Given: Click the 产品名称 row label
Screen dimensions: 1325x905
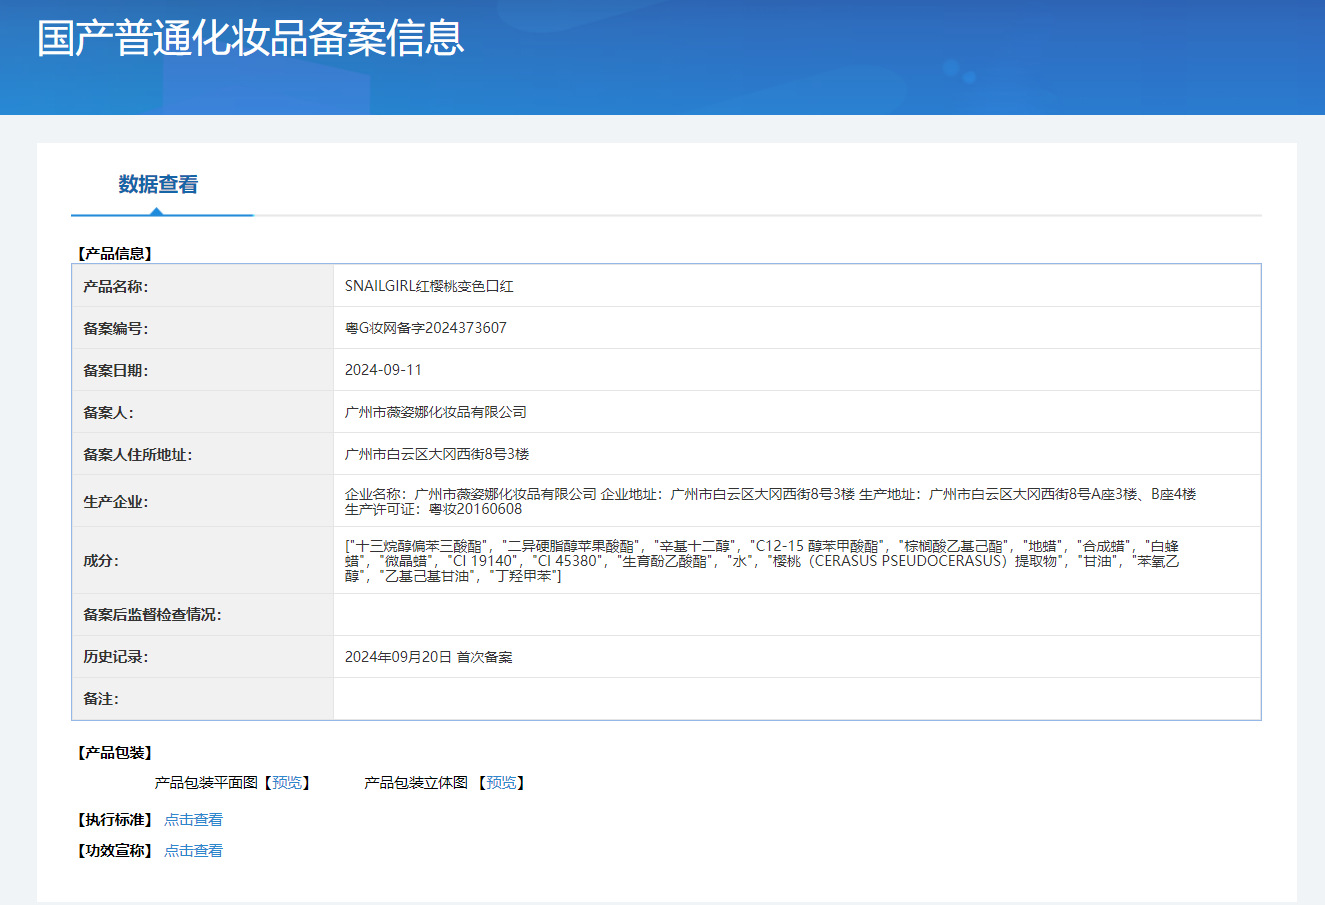Looking at the screenshot, I should 115,287.
